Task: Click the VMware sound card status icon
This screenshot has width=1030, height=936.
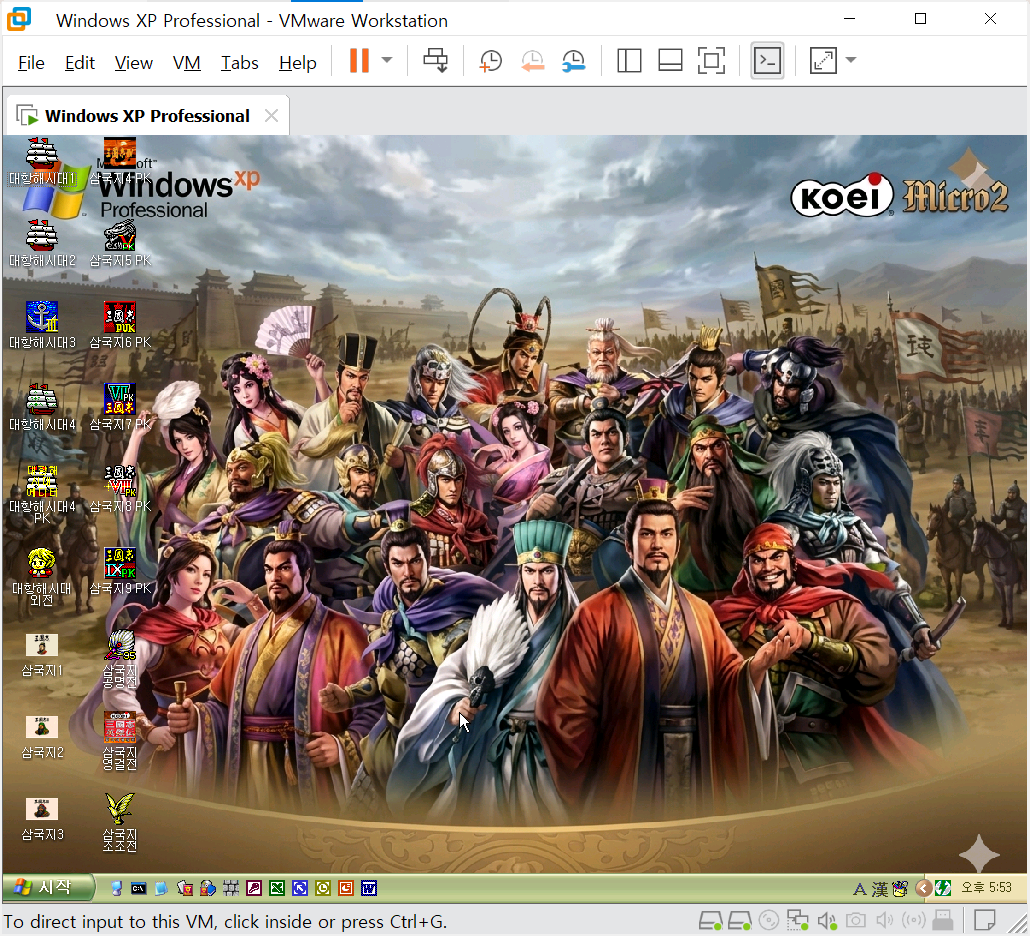Action: [826, 921]
